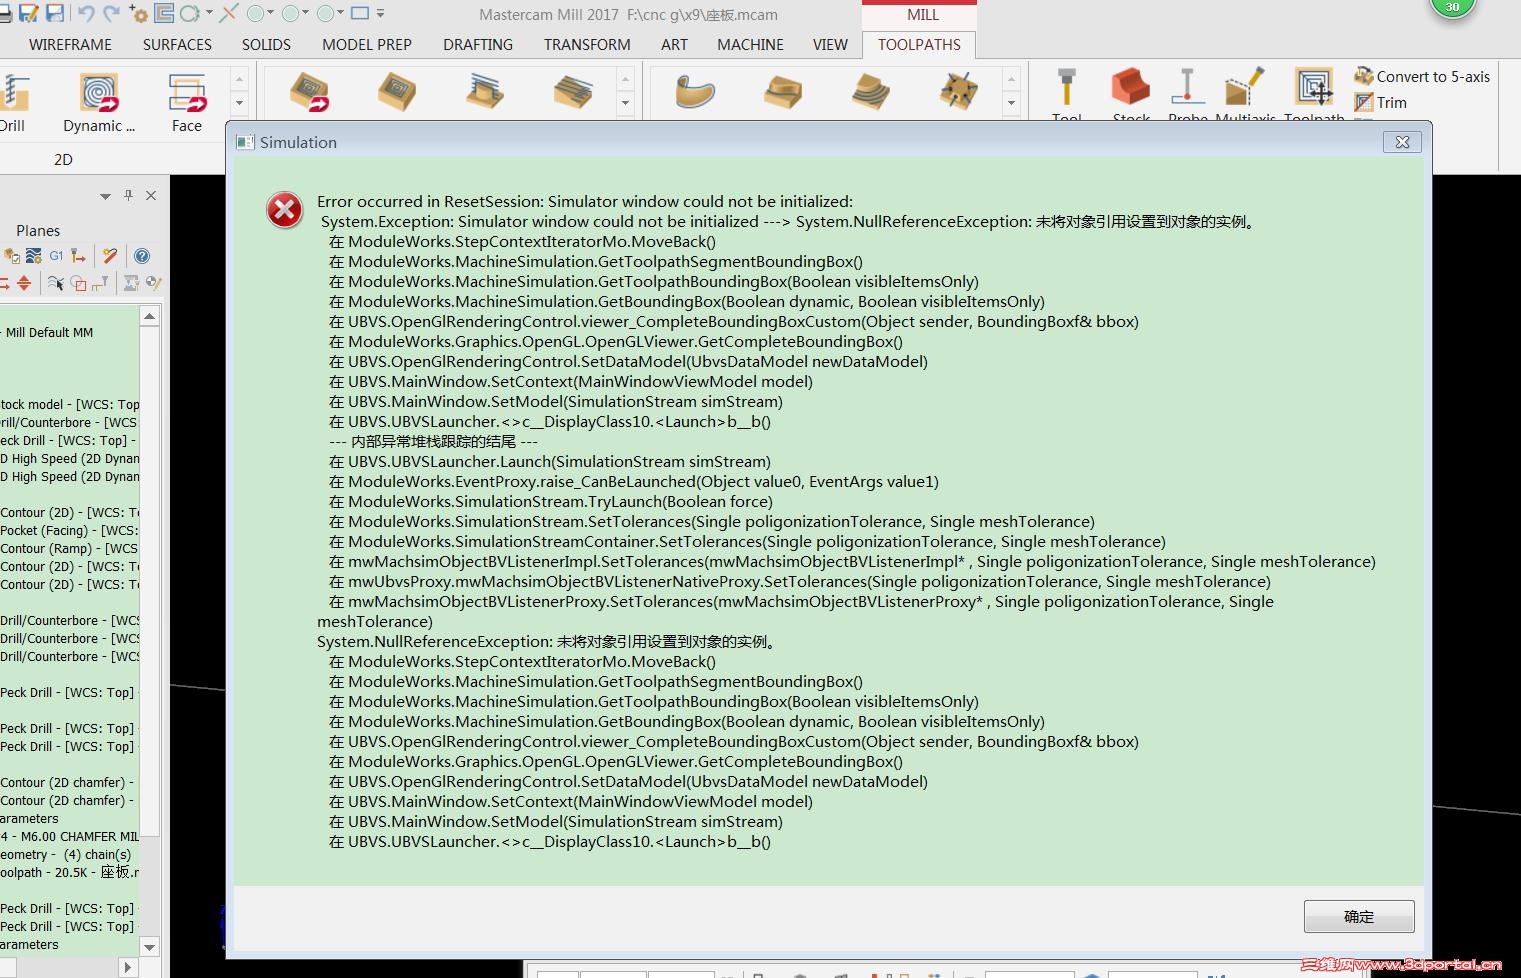Image resolution: width=1521 pixels, height=978 pixels.
Task: Click the redo arrow in the quick access toolbar
Action: [111, 13]
